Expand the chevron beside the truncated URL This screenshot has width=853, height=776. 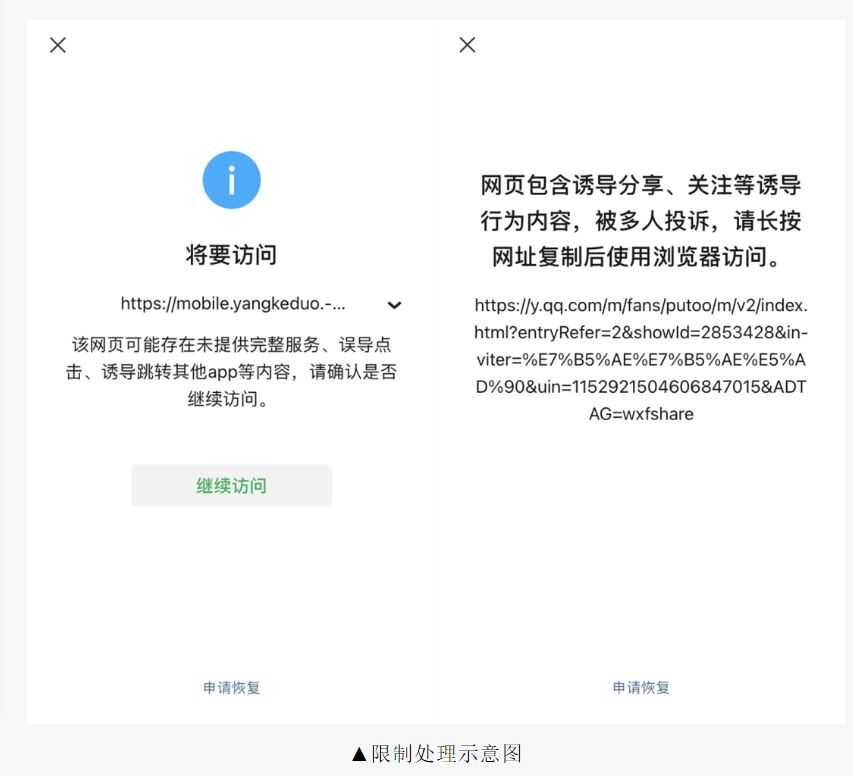tap(394, 305)
